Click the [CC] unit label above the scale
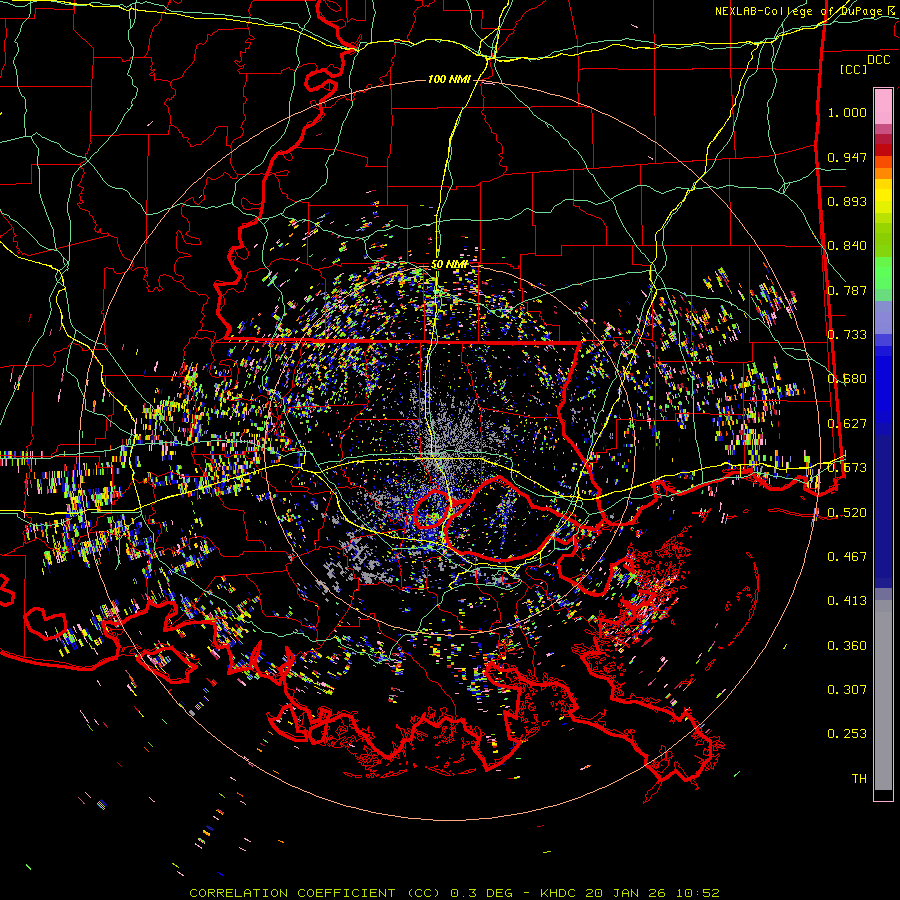The image size is (900, 900). (854, 69)
